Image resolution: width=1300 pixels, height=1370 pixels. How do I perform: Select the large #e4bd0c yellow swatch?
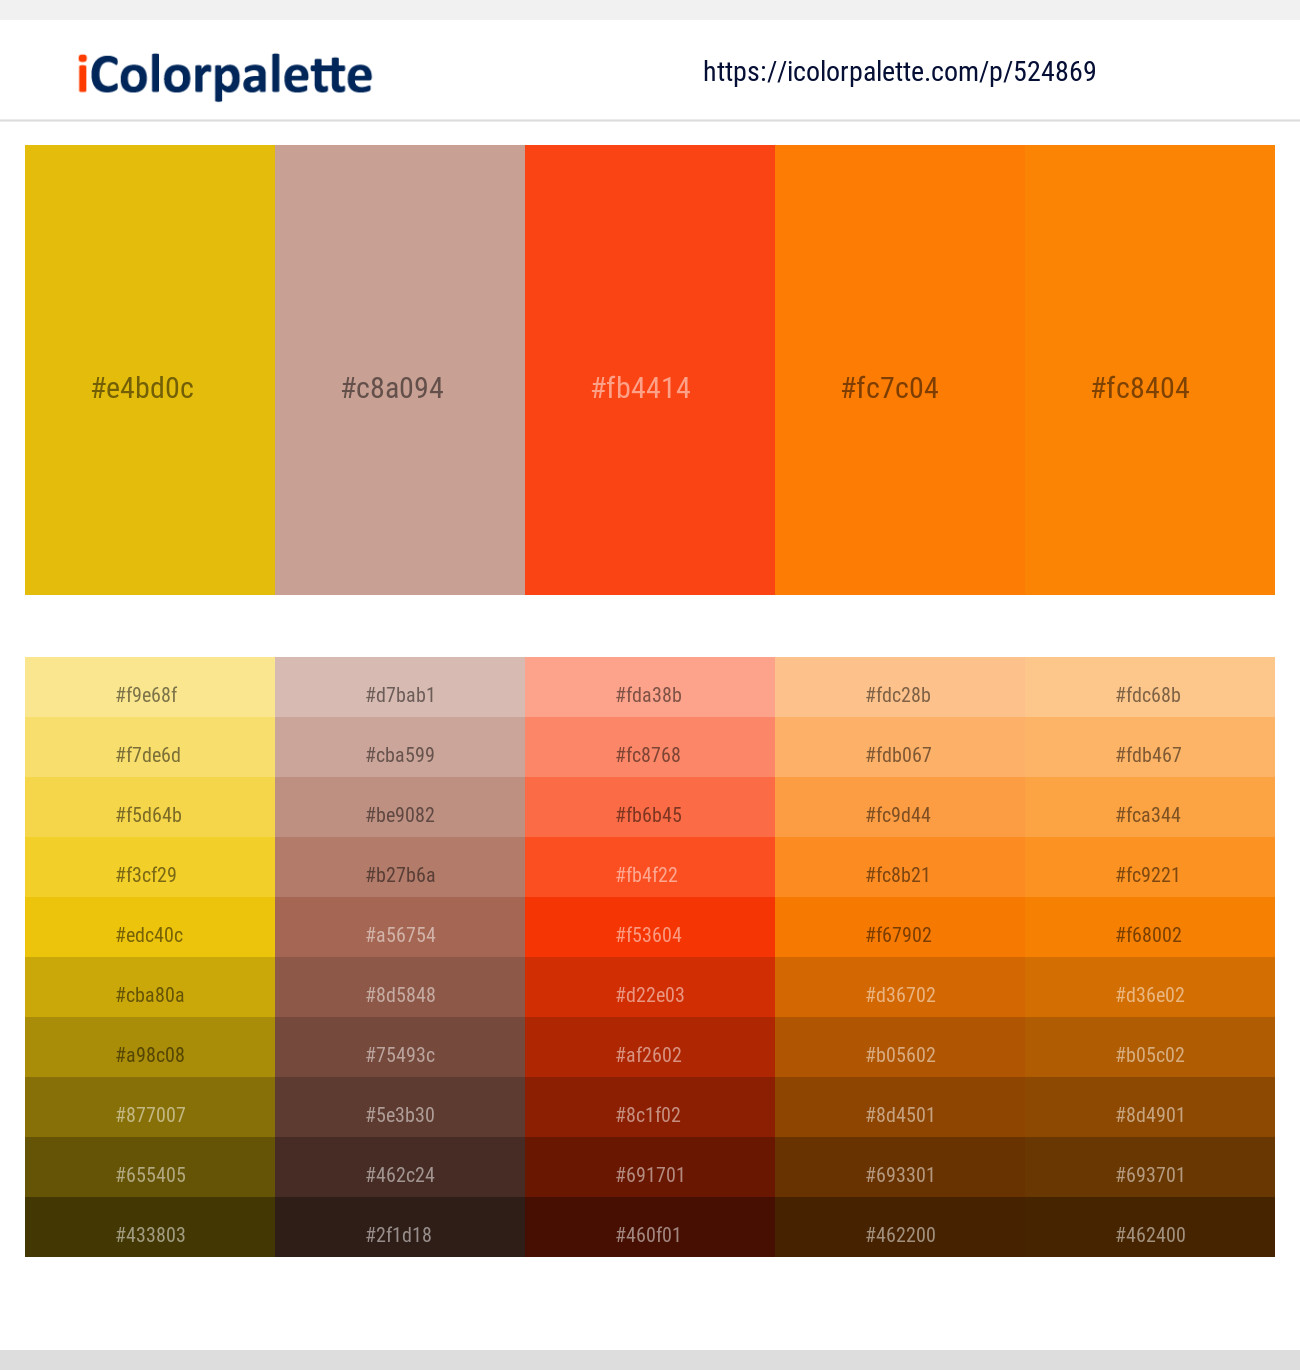tap(150, 370)
